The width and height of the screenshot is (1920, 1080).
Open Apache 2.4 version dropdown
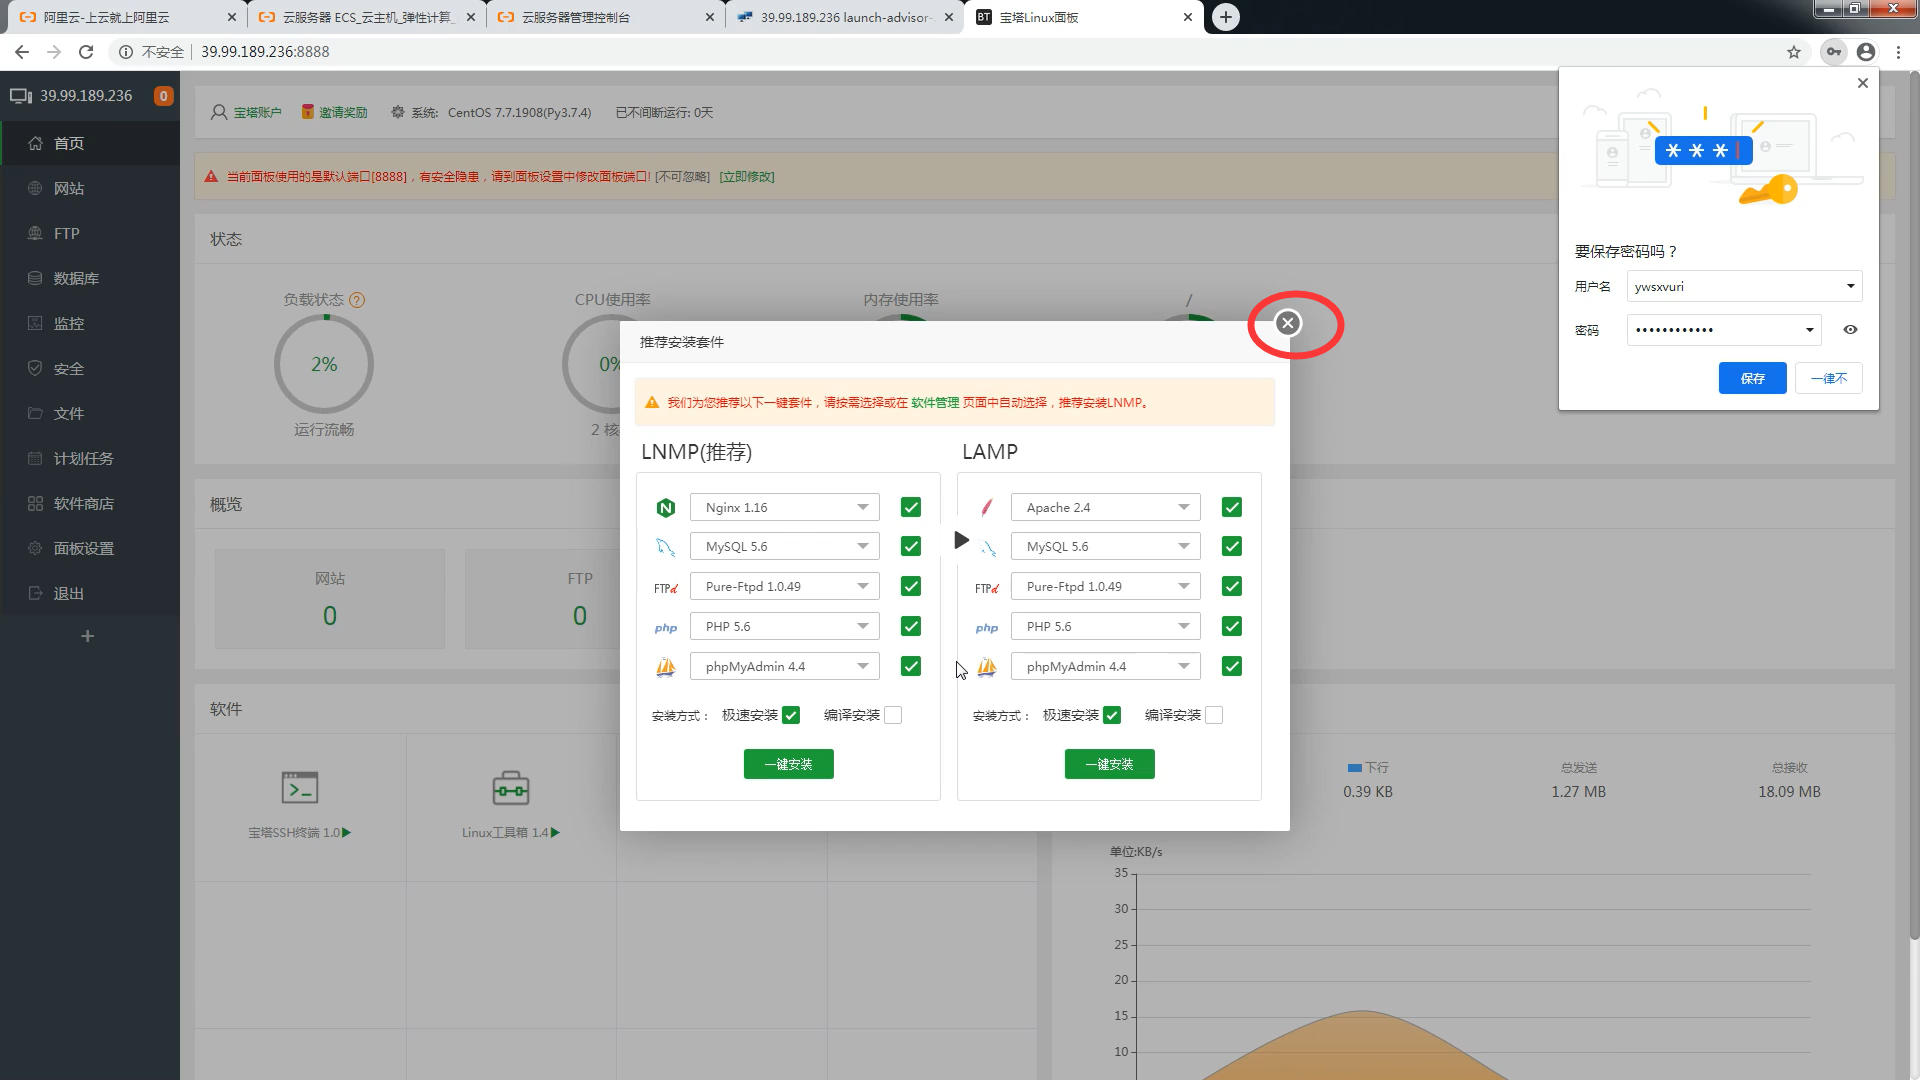(1106, 508)
